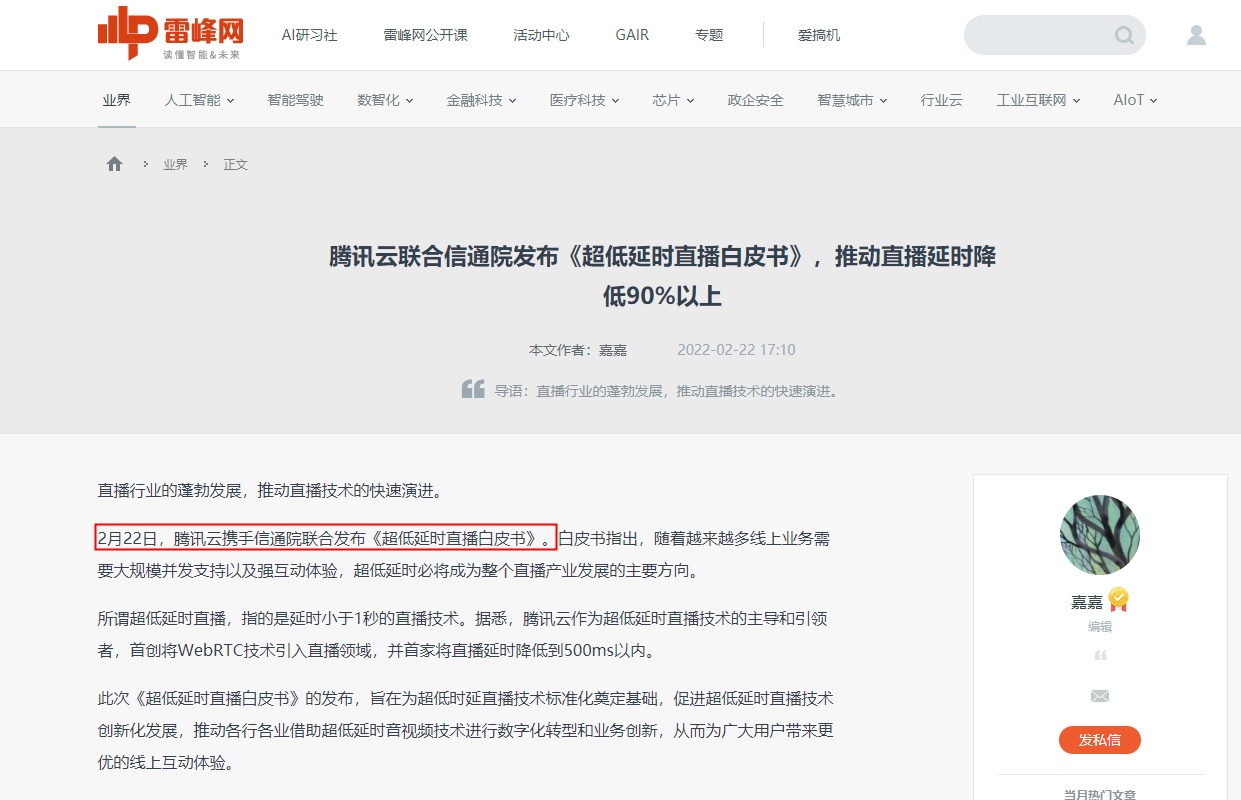The height and width of the screenshot is (800, 1241).
Task: Expand the 人工智能 dropdown menu
Action: 199,100
